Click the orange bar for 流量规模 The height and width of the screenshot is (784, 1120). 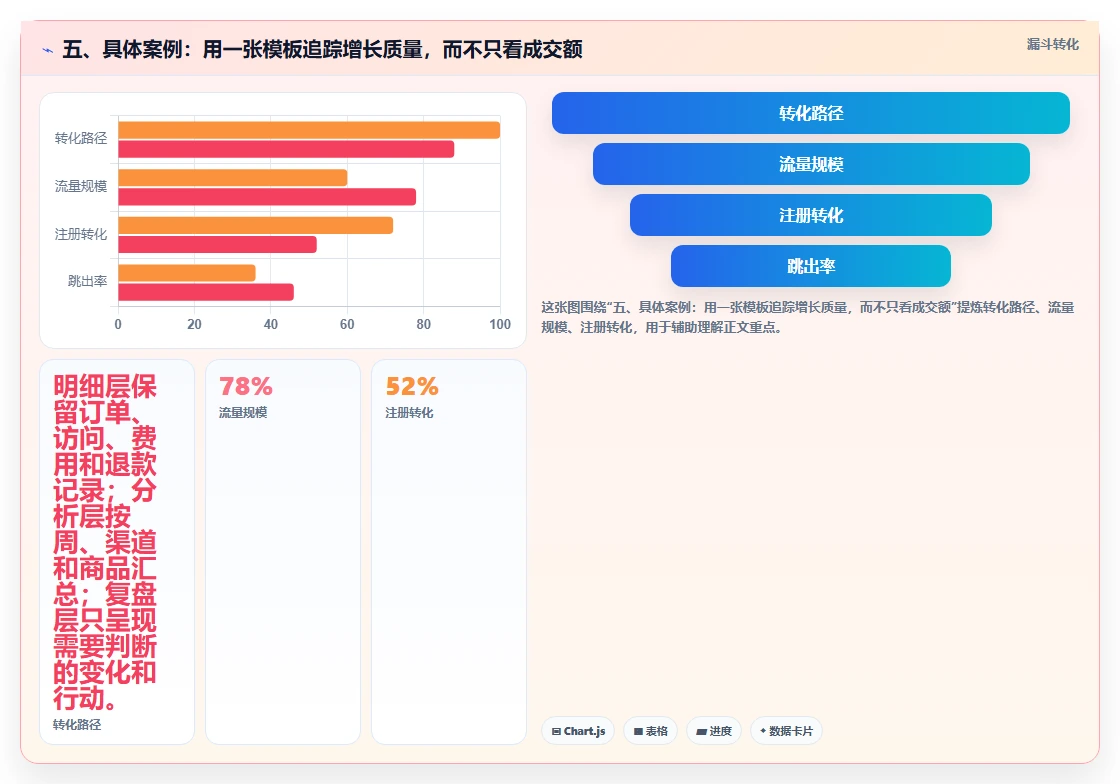point(233,178)
